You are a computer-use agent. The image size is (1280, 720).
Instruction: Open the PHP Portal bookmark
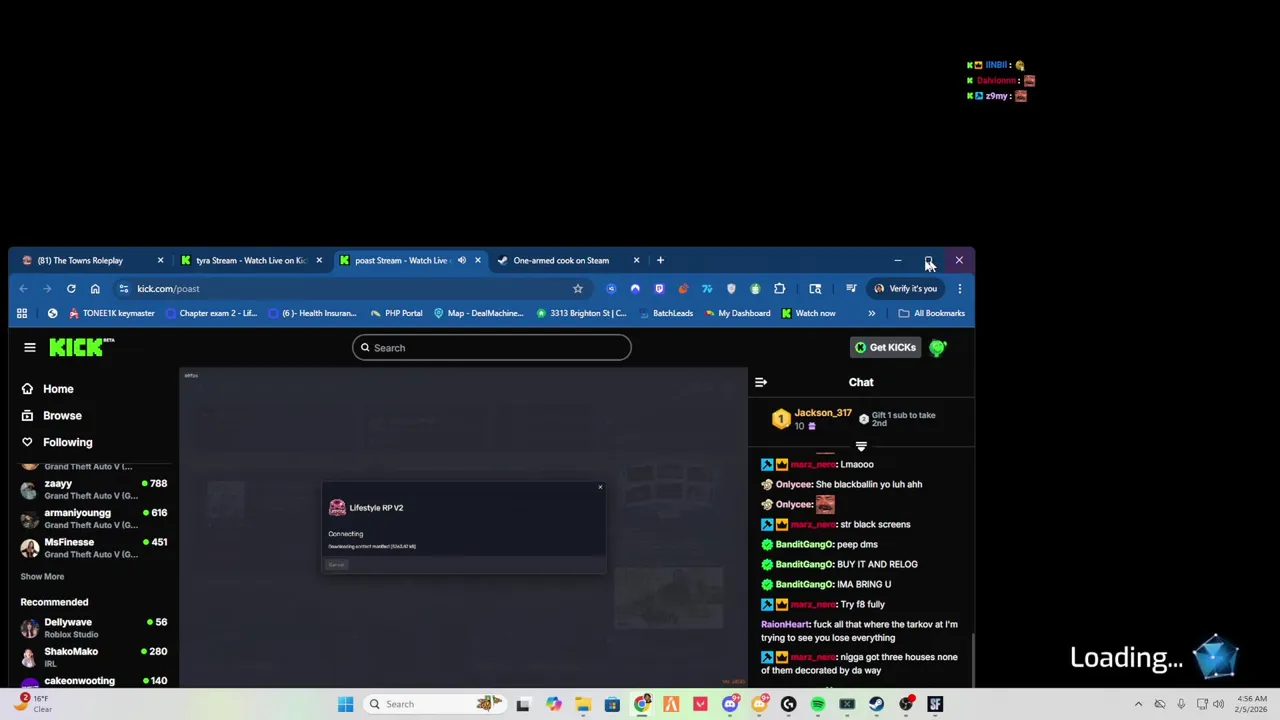[x=396, y=313]
